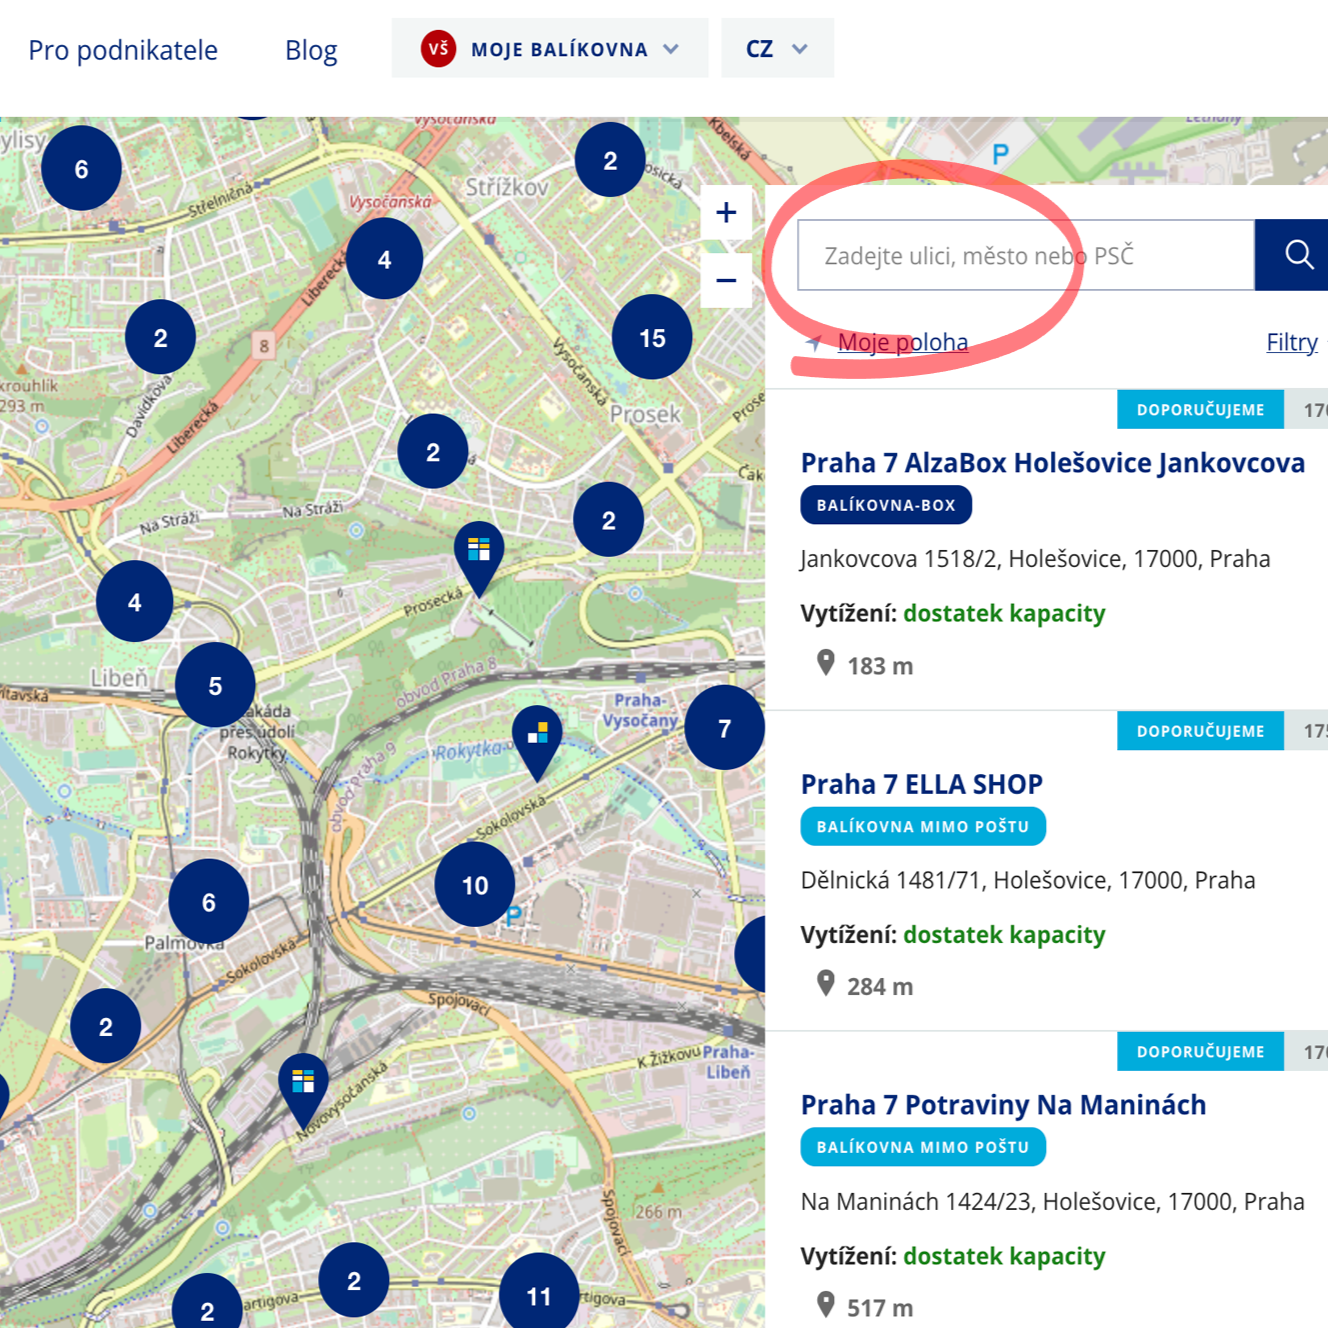
Task: Open the cluster marker 6 near Palmovka
Action: [x=209, y=902]
